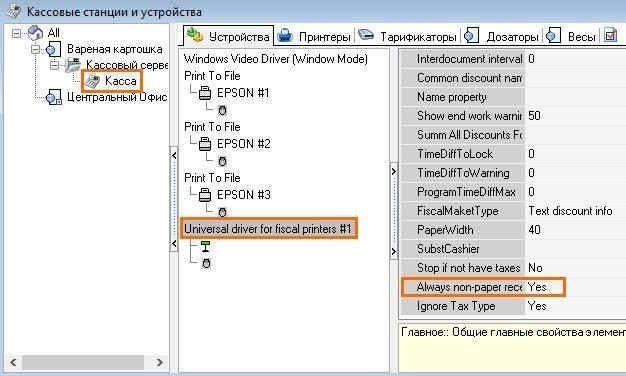Screen dimensions: 626x376
Task: Select the Касса cash register icon
Action: tap(92, 81)
